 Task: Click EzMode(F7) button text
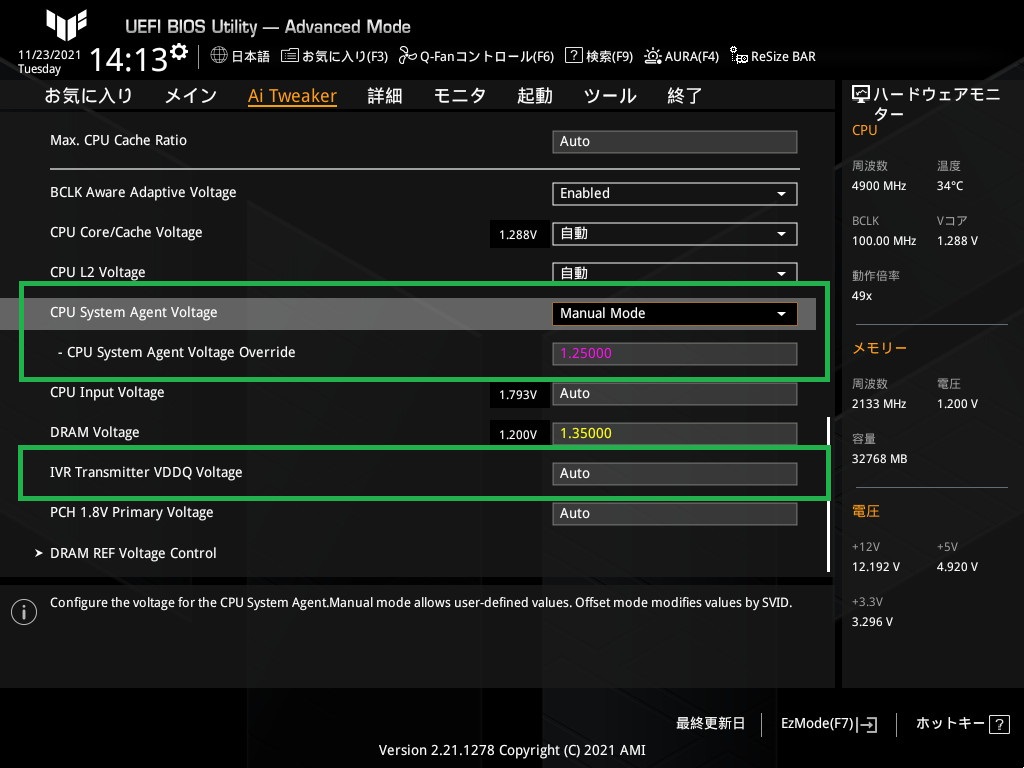817,724
